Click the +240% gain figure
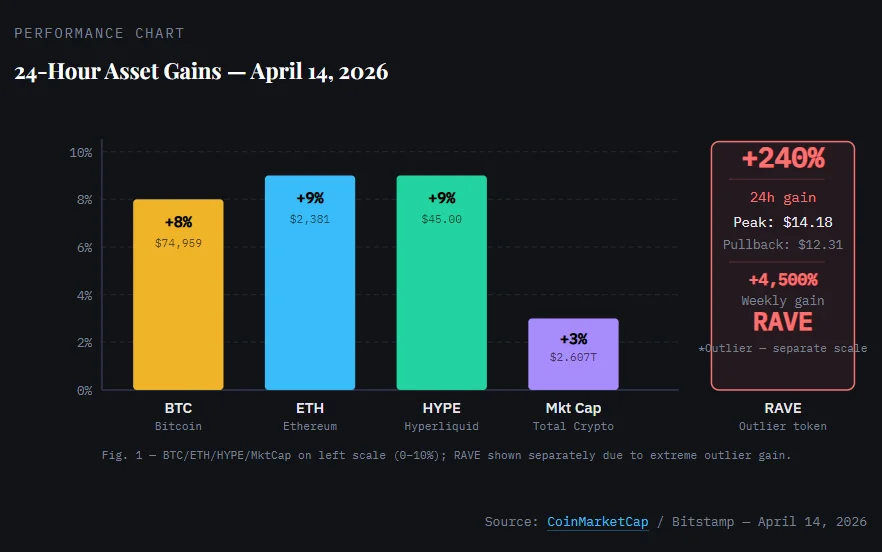882x552 pixels. pos(782,159)
